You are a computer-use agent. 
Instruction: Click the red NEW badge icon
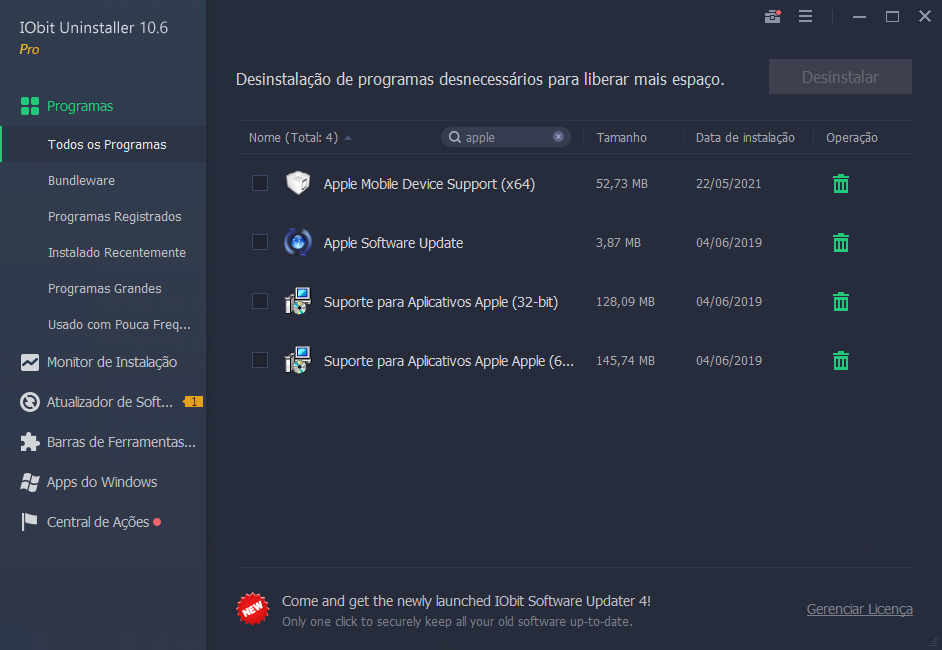coord(253,609)
